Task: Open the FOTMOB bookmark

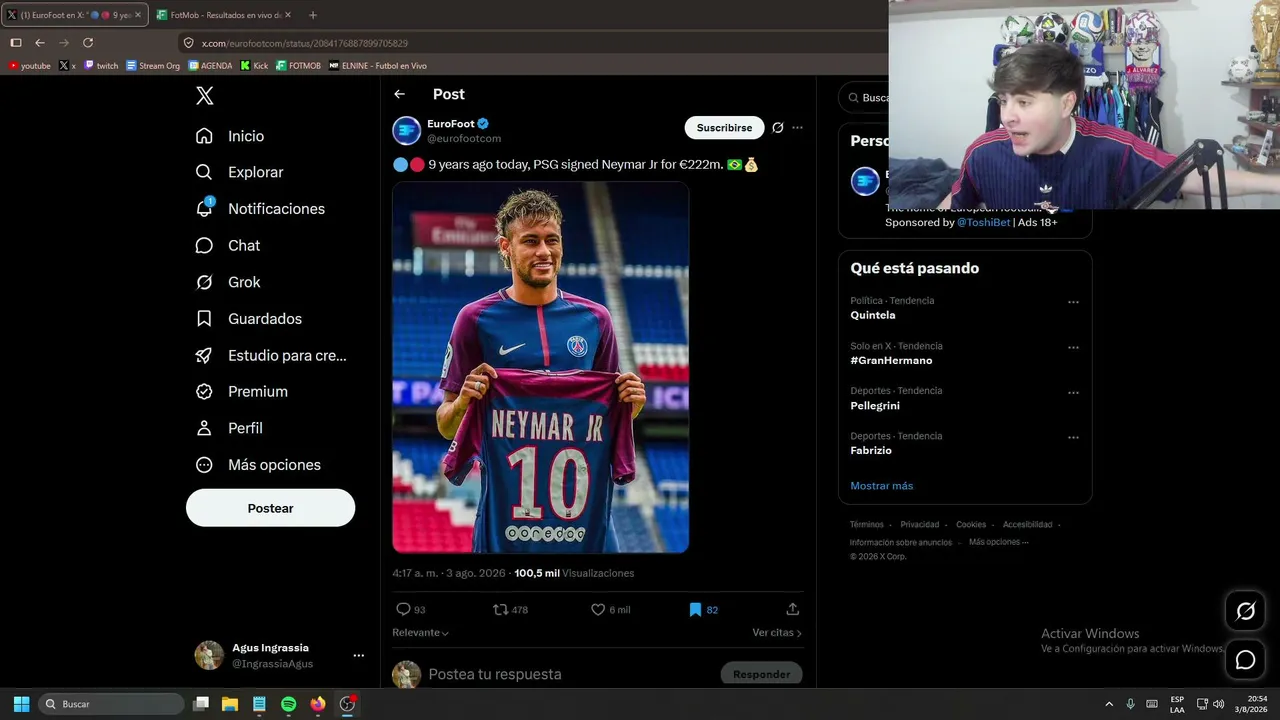Action: 298,66
